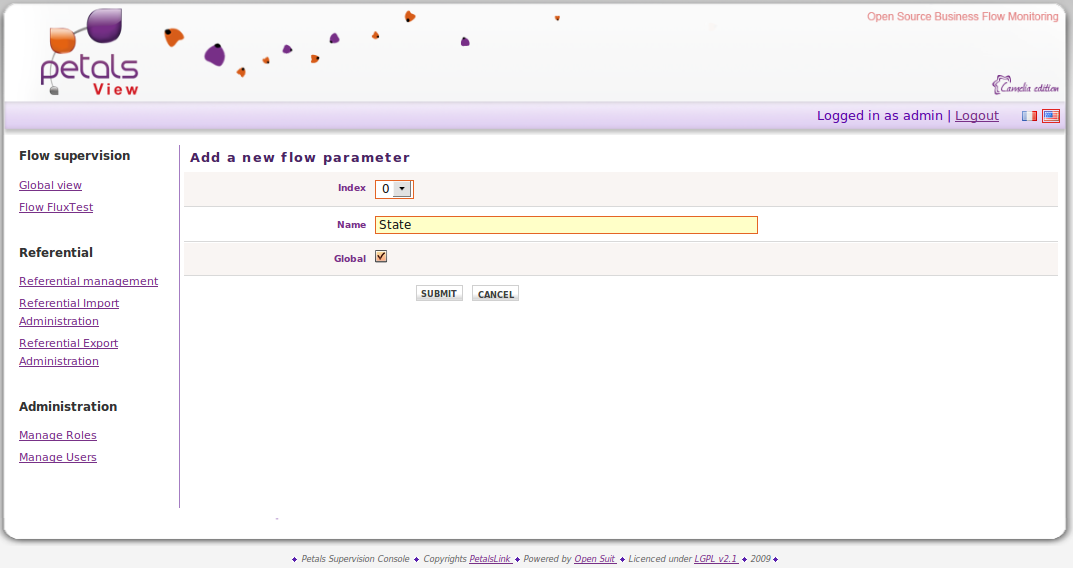Log out via the Logout link
The width and height of the screenshot is (1073, 568).
tap(976, 116)
